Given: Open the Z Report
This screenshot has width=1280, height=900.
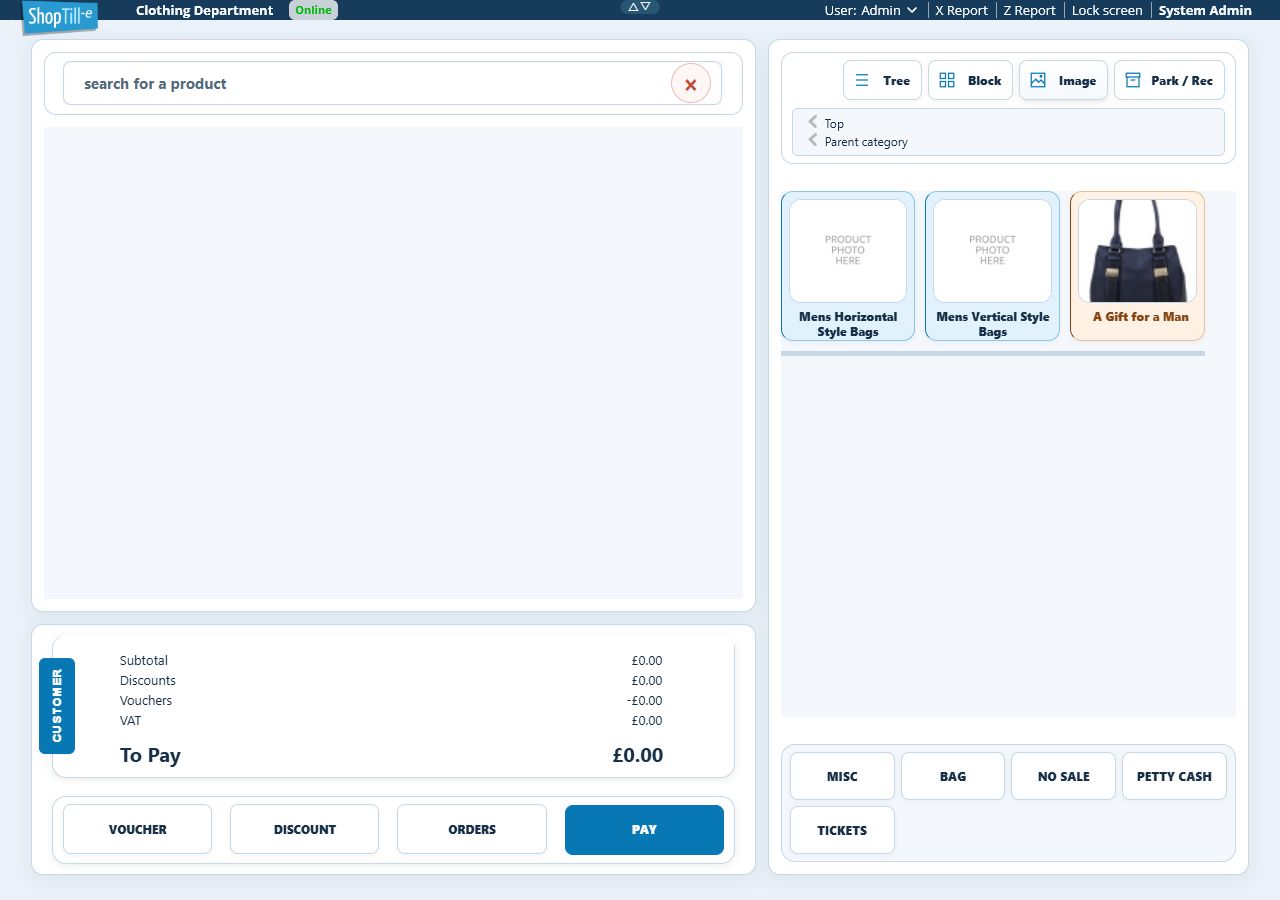Looking at the screenshot, I should [1029, 10].
